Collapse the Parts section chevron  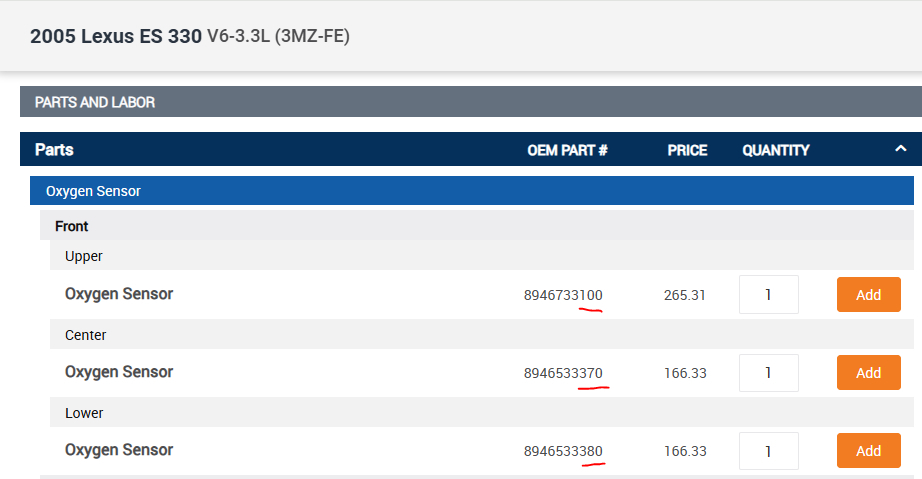click(x=900, y=150)
